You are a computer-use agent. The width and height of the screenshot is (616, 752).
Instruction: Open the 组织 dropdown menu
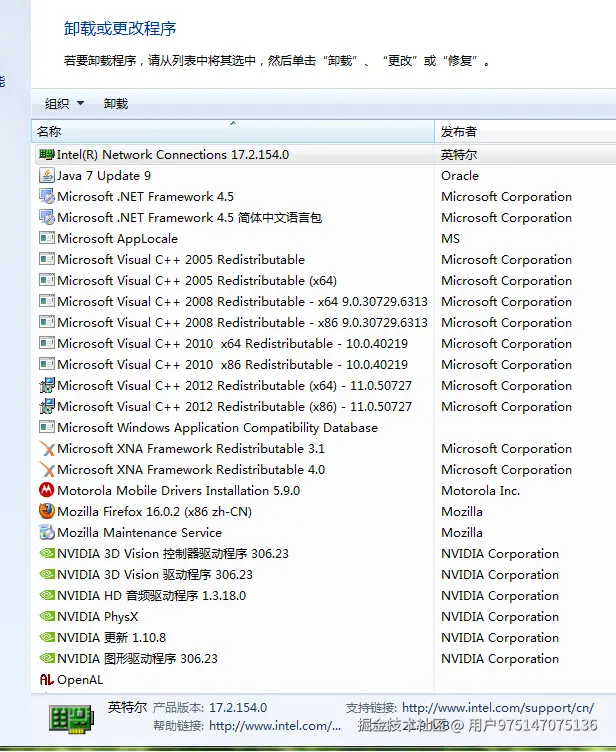pos(64,104)
